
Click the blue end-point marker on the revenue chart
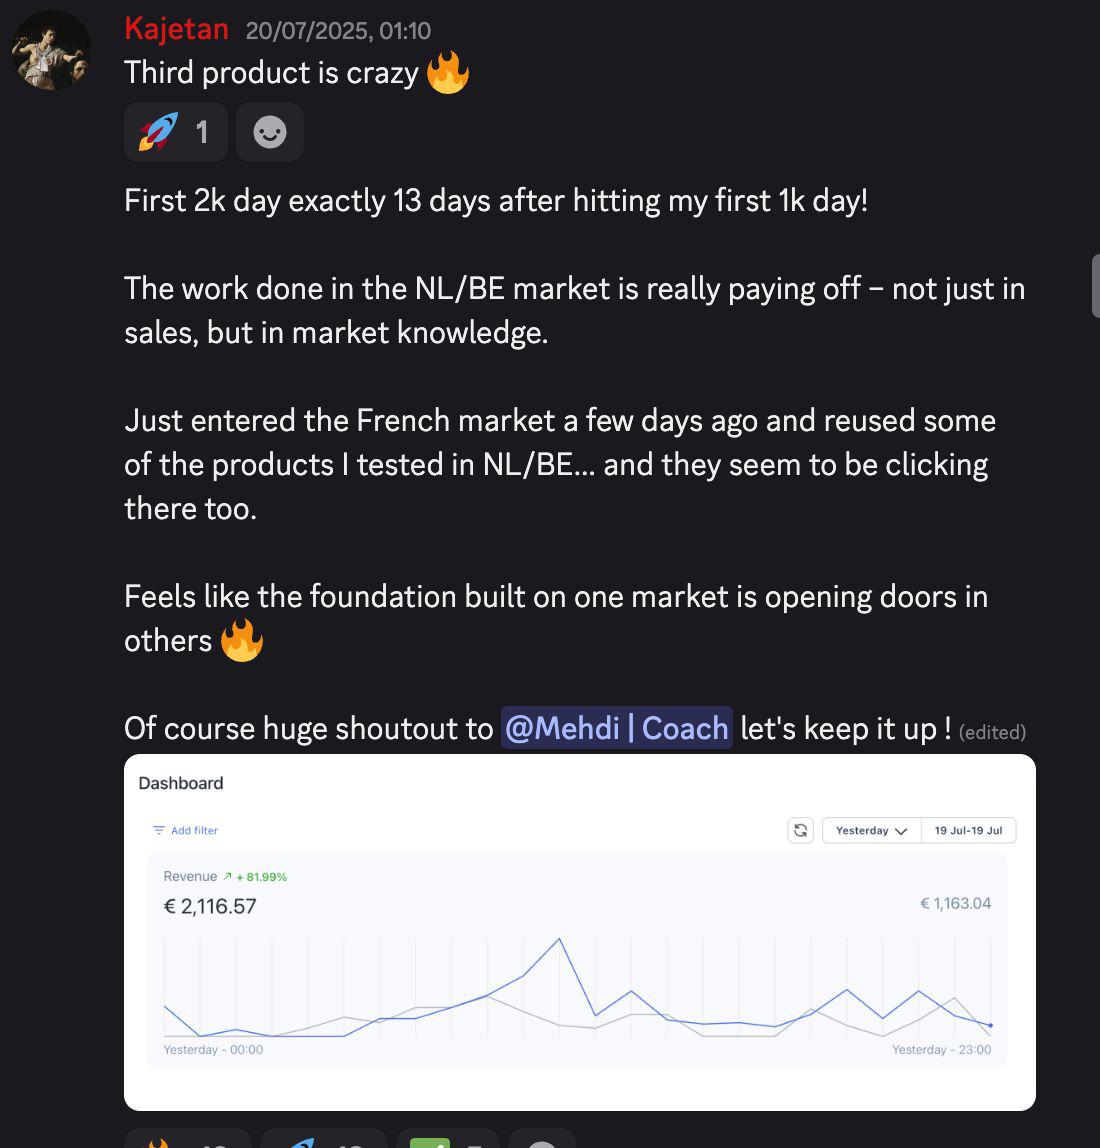[x=990, y=1025]
